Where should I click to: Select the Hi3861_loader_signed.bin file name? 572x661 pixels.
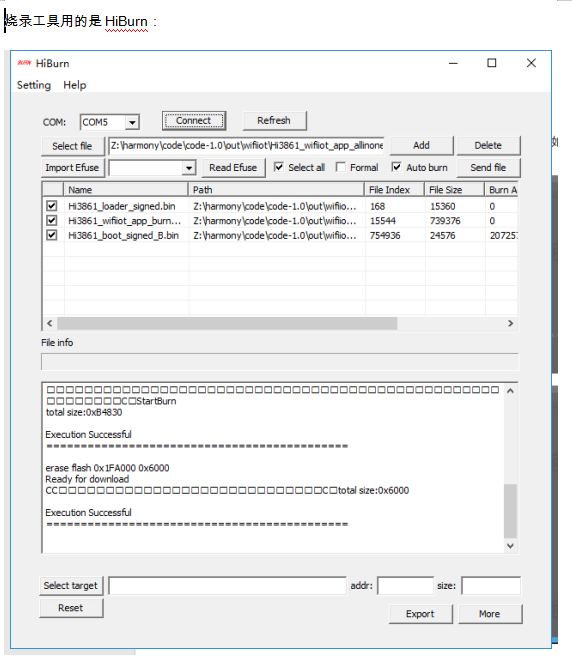click(121, 206)
